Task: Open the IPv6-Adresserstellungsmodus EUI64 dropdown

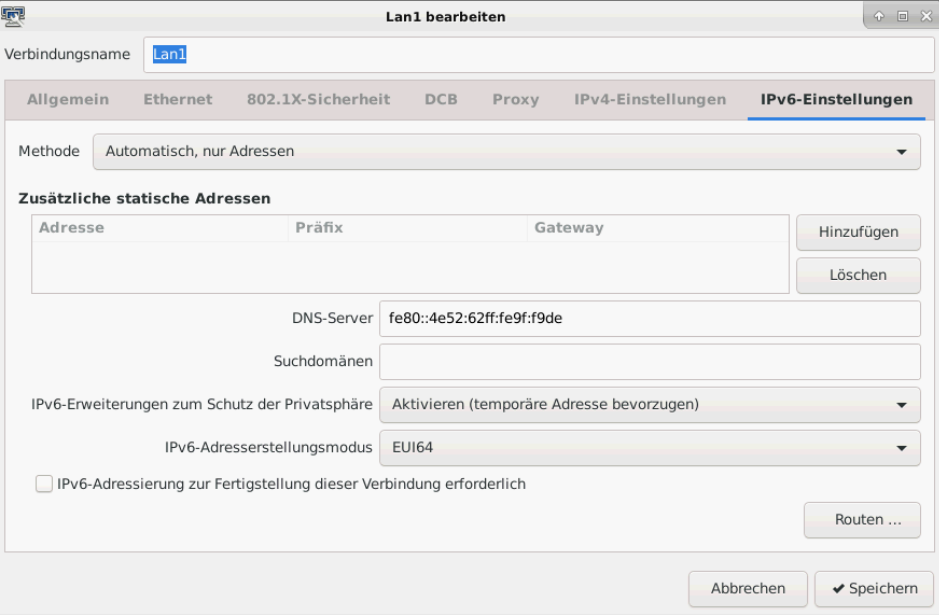Action: (x=650, y=448)
